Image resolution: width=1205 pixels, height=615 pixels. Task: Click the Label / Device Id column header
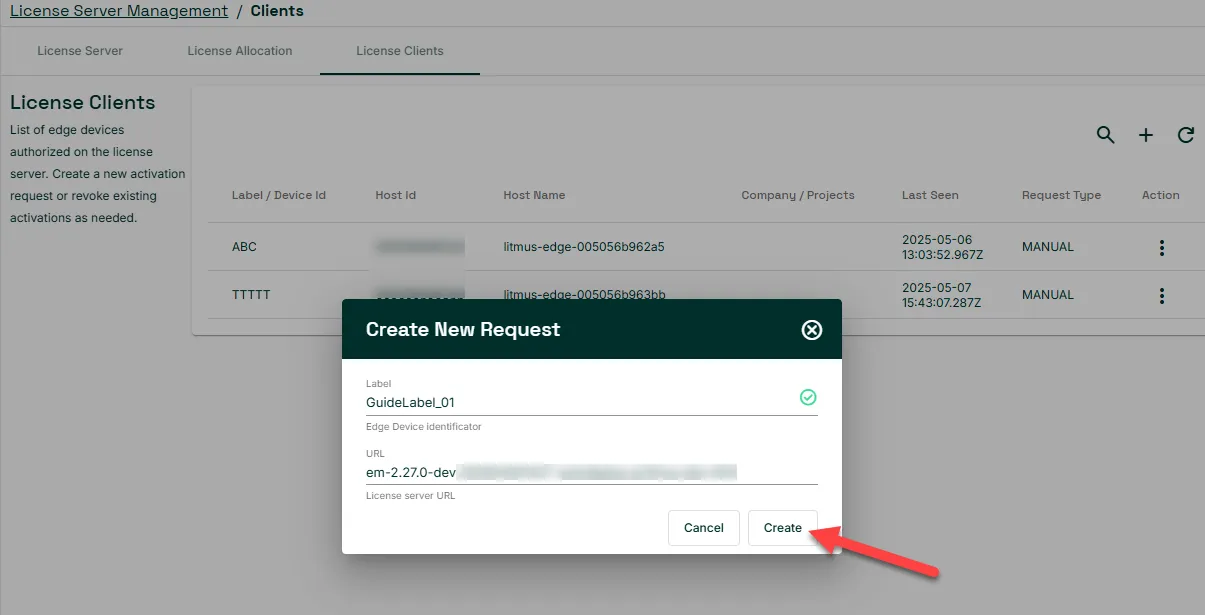(x=279, y=195)
